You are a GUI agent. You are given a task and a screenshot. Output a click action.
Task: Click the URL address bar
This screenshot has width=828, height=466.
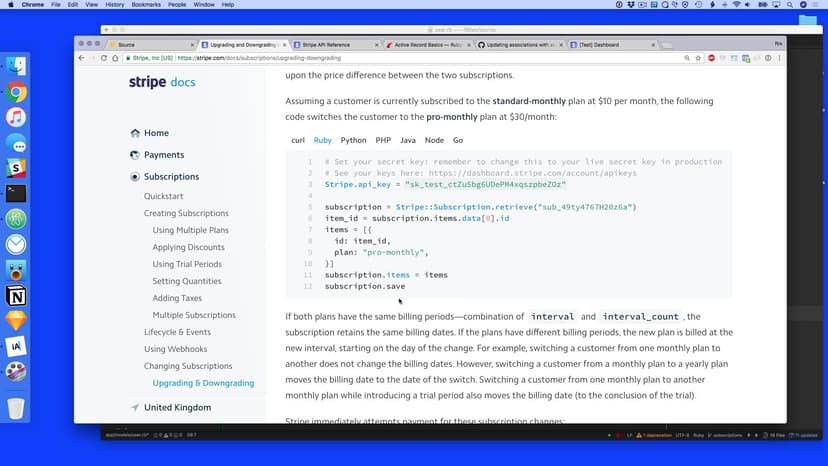tap(400, 58)
